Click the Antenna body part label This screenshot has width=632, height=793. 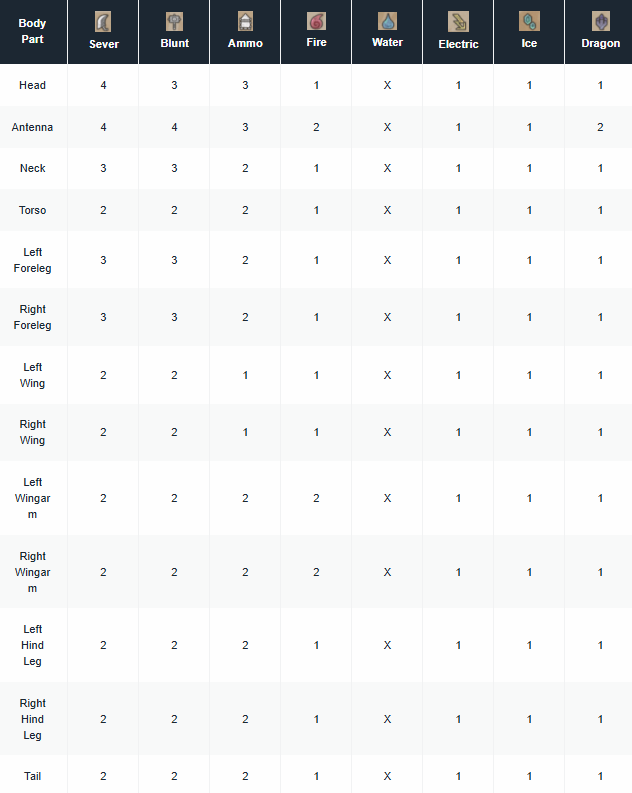(x=33, y=127)
